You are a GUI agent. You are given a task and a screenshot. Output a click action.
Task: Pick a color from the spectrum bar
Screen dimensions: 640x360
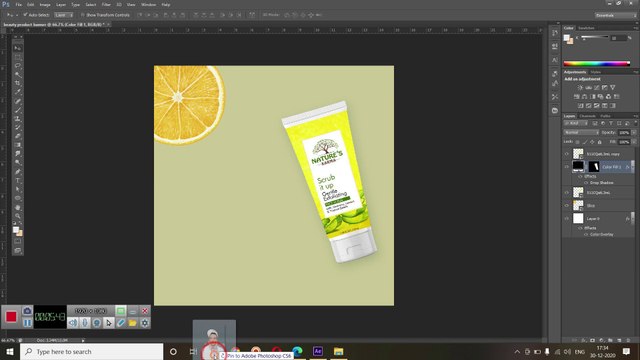(597, 64)
